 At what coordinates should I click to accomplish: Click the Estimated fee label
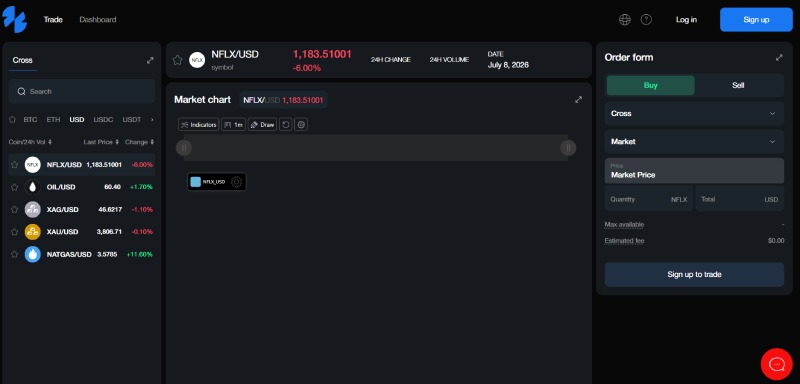624,241
